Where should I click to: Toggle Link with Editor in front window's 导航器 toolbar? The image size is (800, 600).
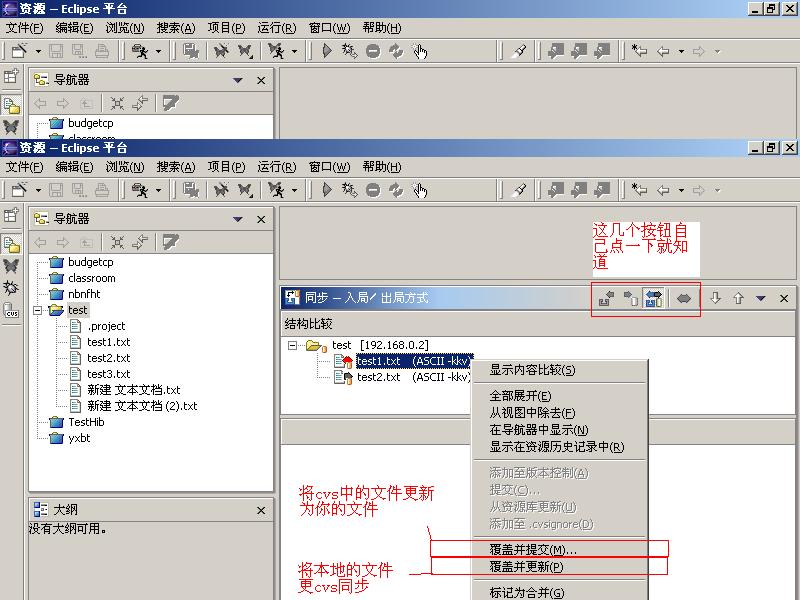pos(140,243)
